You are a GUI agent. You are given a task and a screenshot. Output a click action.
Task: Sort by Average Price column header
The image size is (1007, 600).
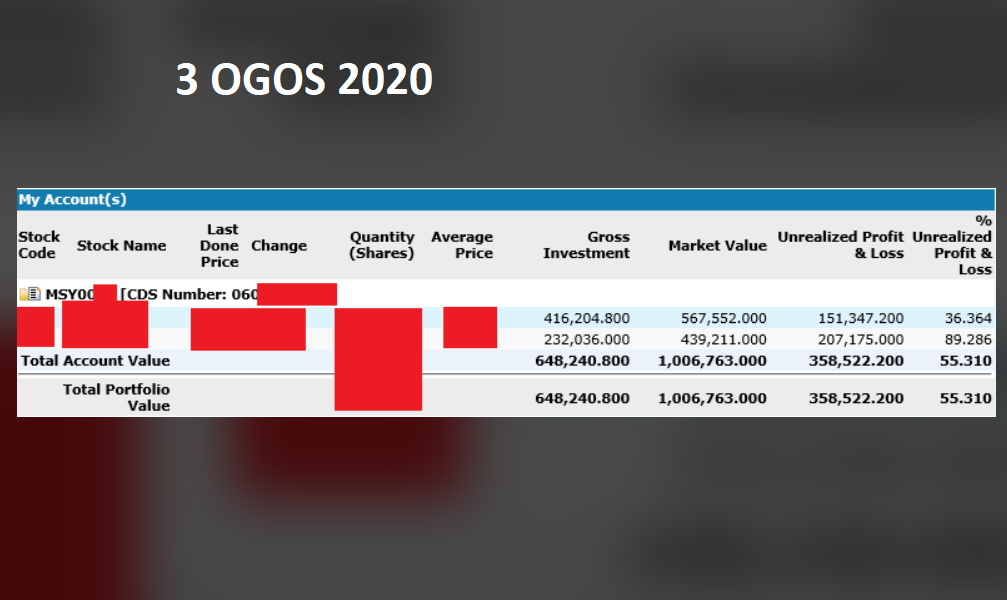pyautogui.click(x=462, y=245)
